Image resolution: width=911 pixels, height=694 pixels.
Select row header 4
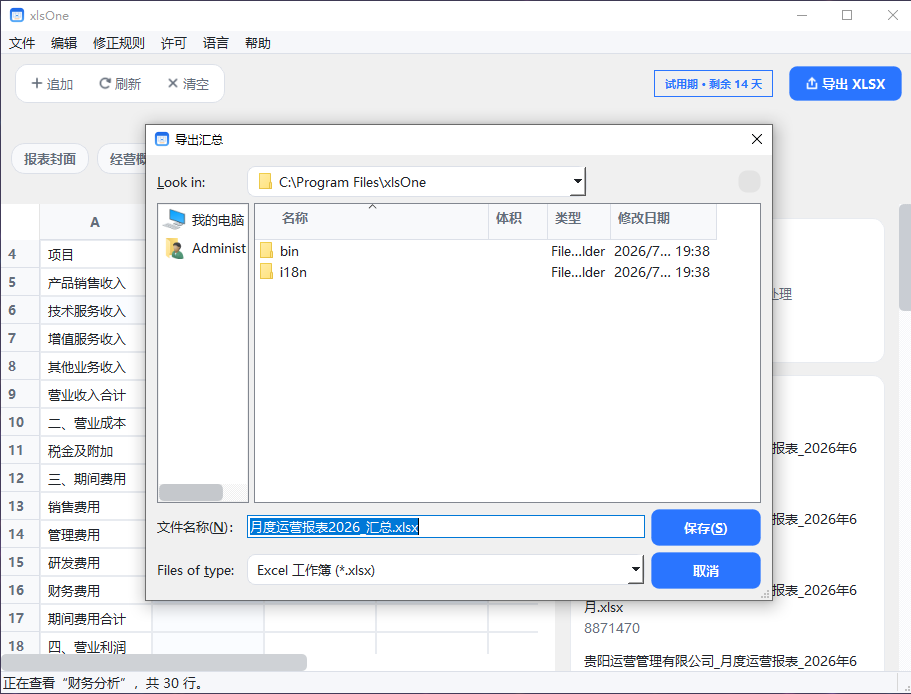(20, 254)
